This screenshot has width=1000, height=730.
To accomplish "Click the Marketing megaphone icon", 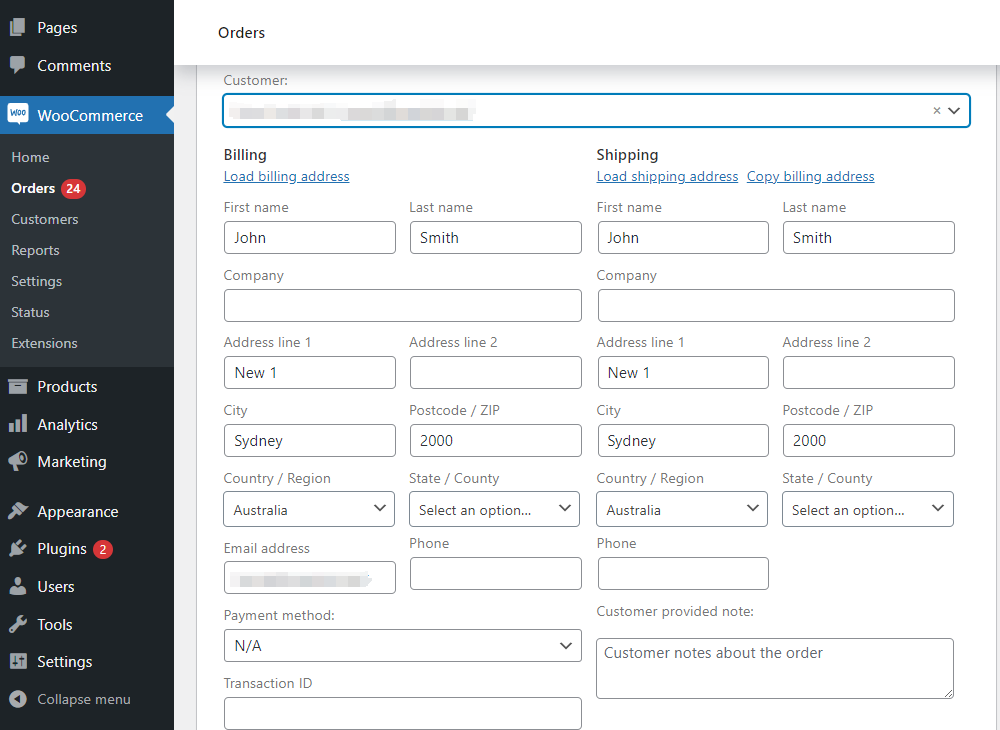I will point(17,461).
